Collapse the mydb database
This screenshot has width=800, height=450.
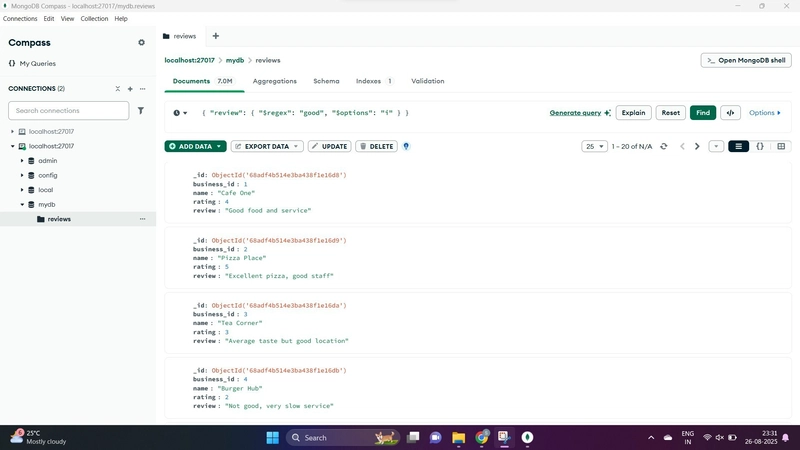pyautogui.click(x=22, y=204)
